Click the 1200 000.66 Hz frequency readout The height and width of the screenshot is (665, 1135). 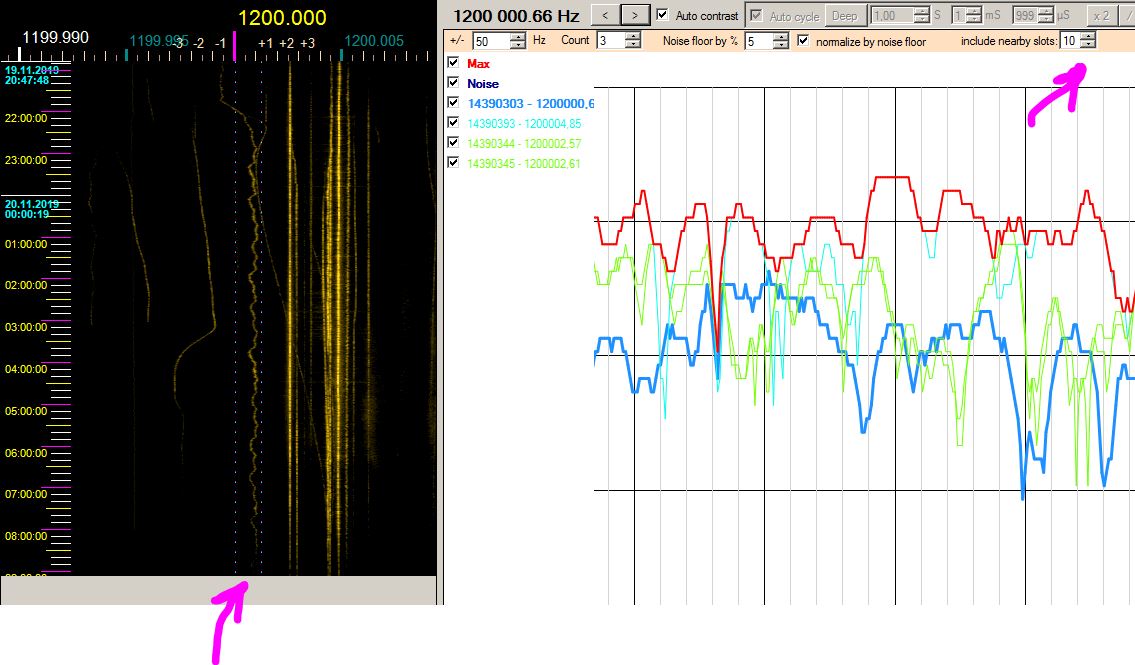(516, 16)
